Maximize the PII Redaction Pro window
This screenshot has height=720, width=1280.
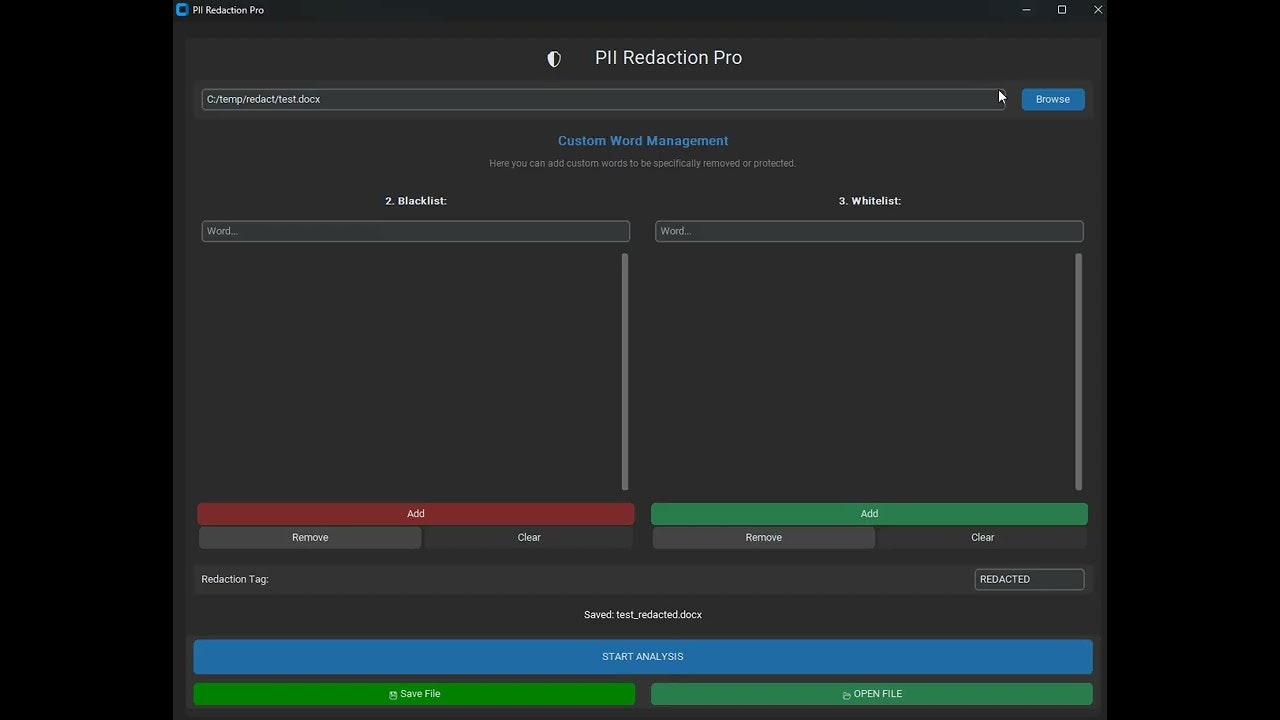pos(1062,10)
